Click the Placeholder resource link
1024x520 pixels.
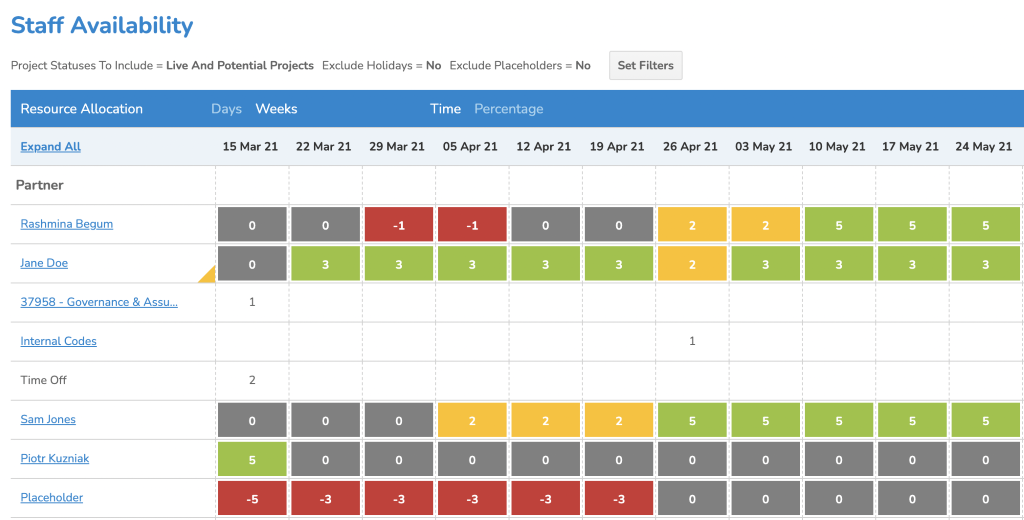pos(51,498)
